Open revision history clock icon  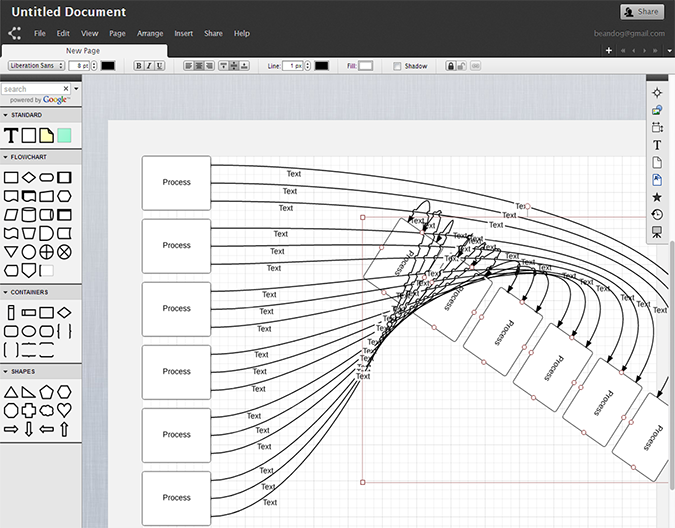(x=657, y=214)
